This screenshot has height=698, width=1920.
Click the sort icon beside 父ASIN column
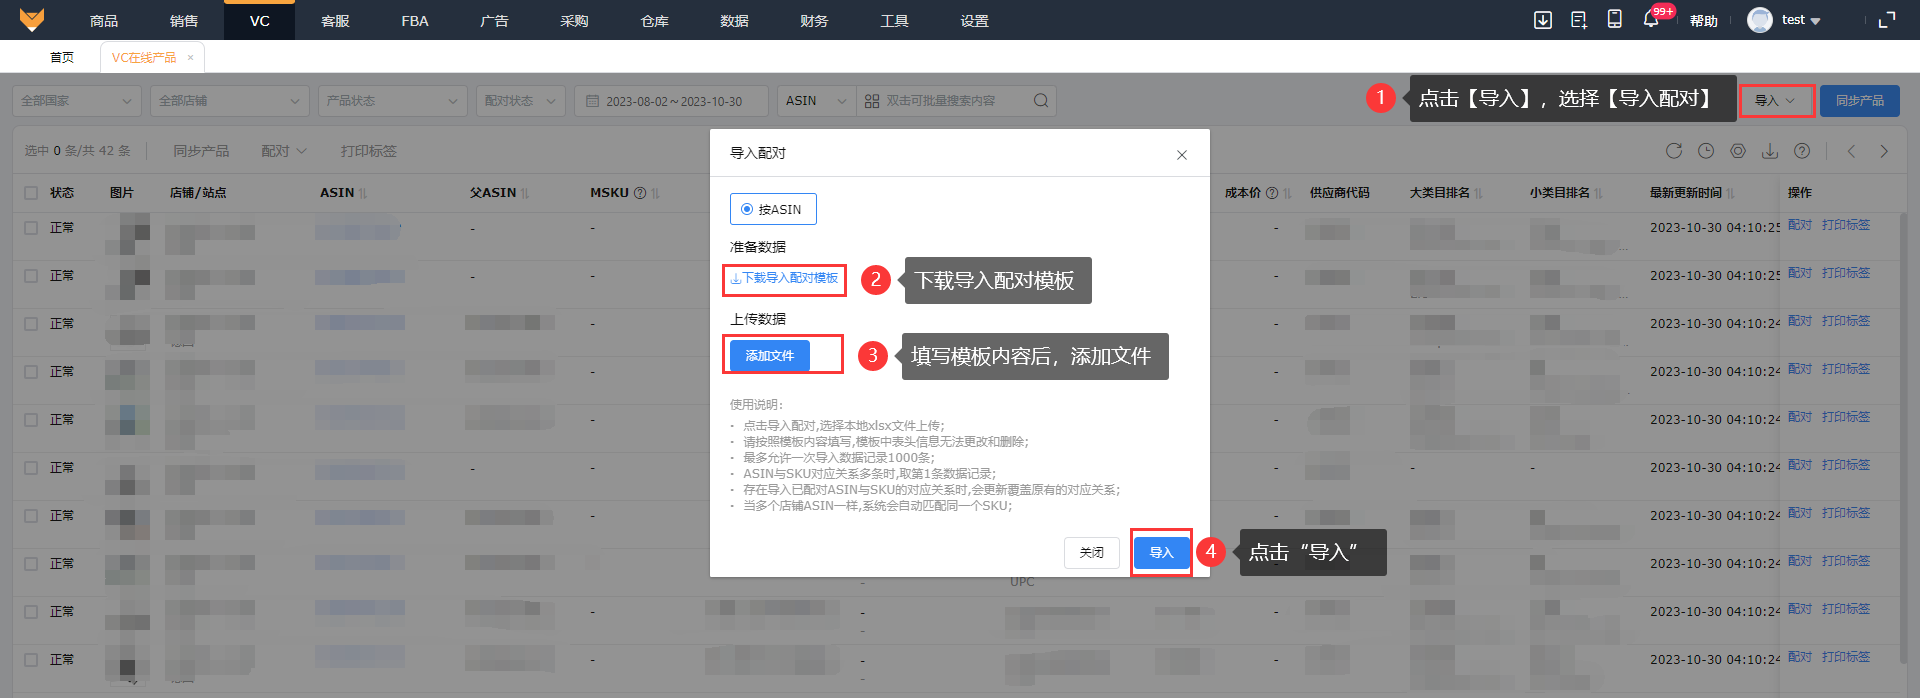click(x=525, y=193)
